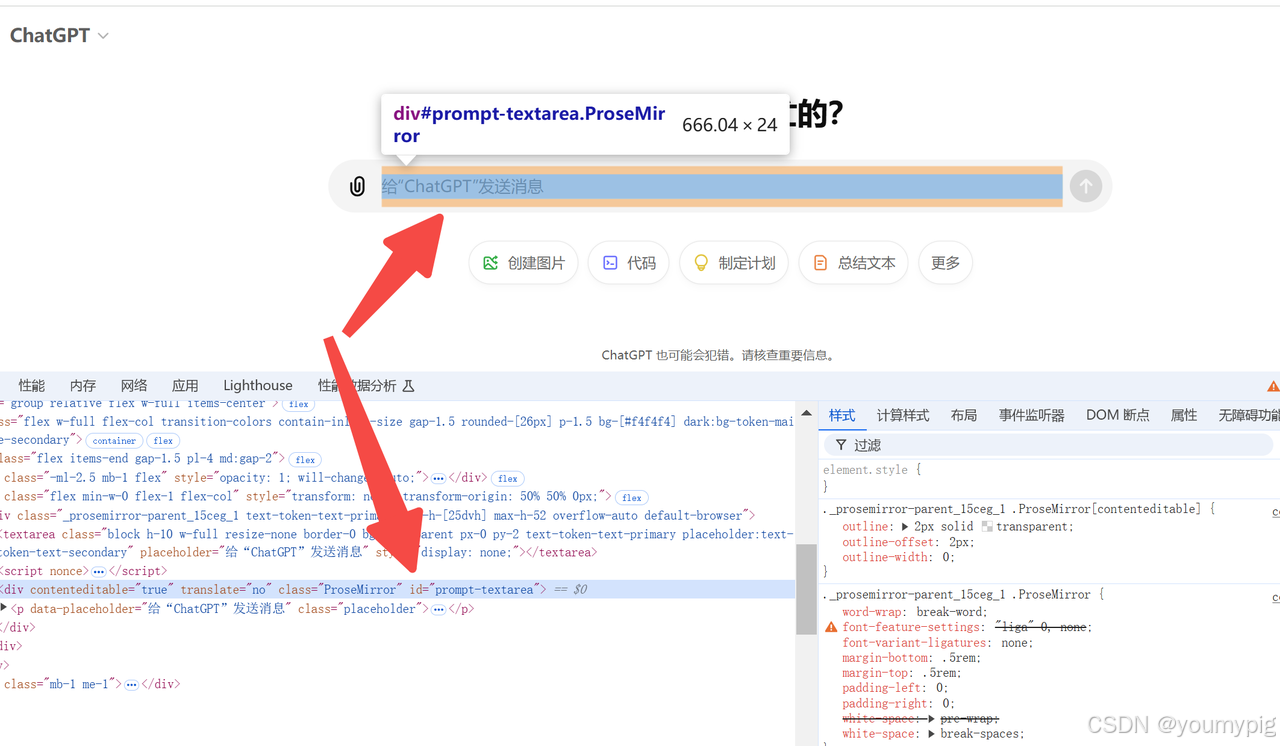Open the ChatGPT model selector dropdown
The width and height of the screenshot is (1280, 746).
pyautogui.click(x=59, y=35)
